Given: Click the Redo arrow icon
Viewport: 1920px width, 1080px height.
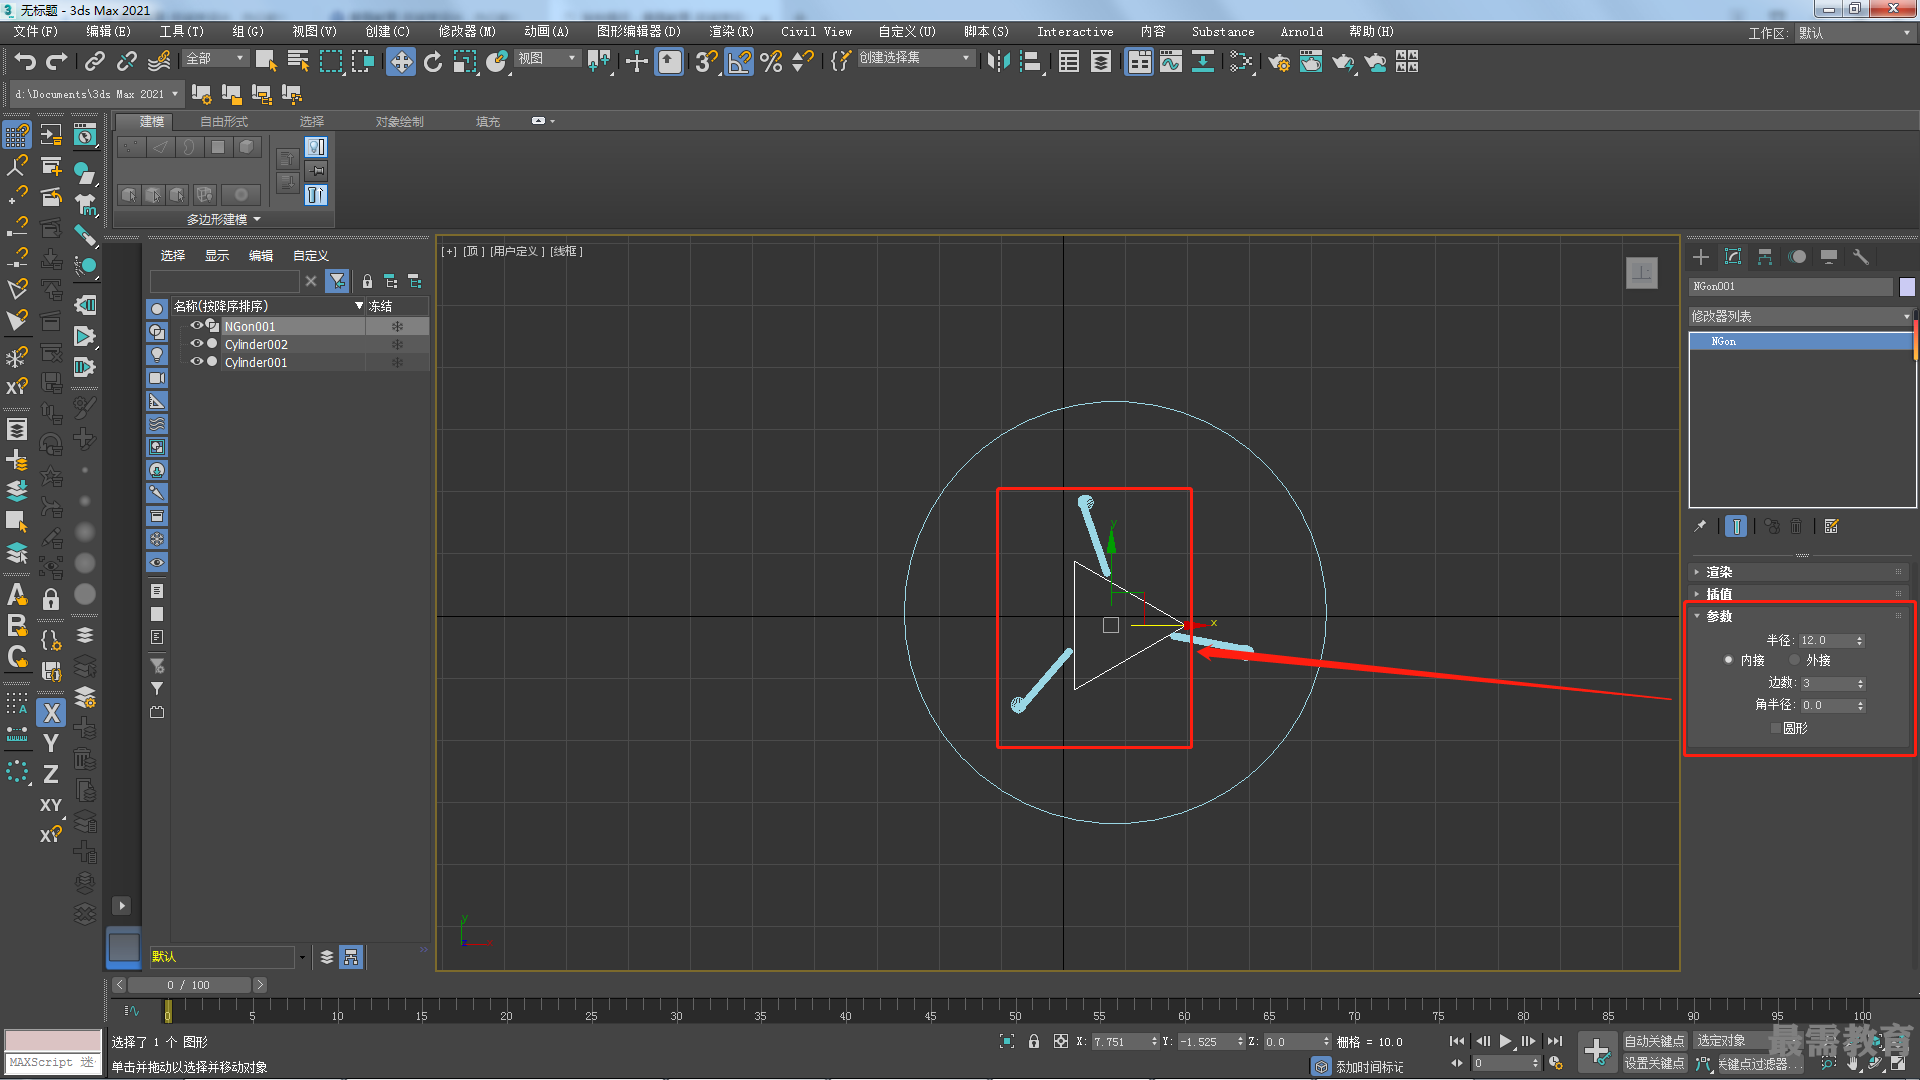Looking at the screenshot, I should pyautogui.click(x=57, y=62).
